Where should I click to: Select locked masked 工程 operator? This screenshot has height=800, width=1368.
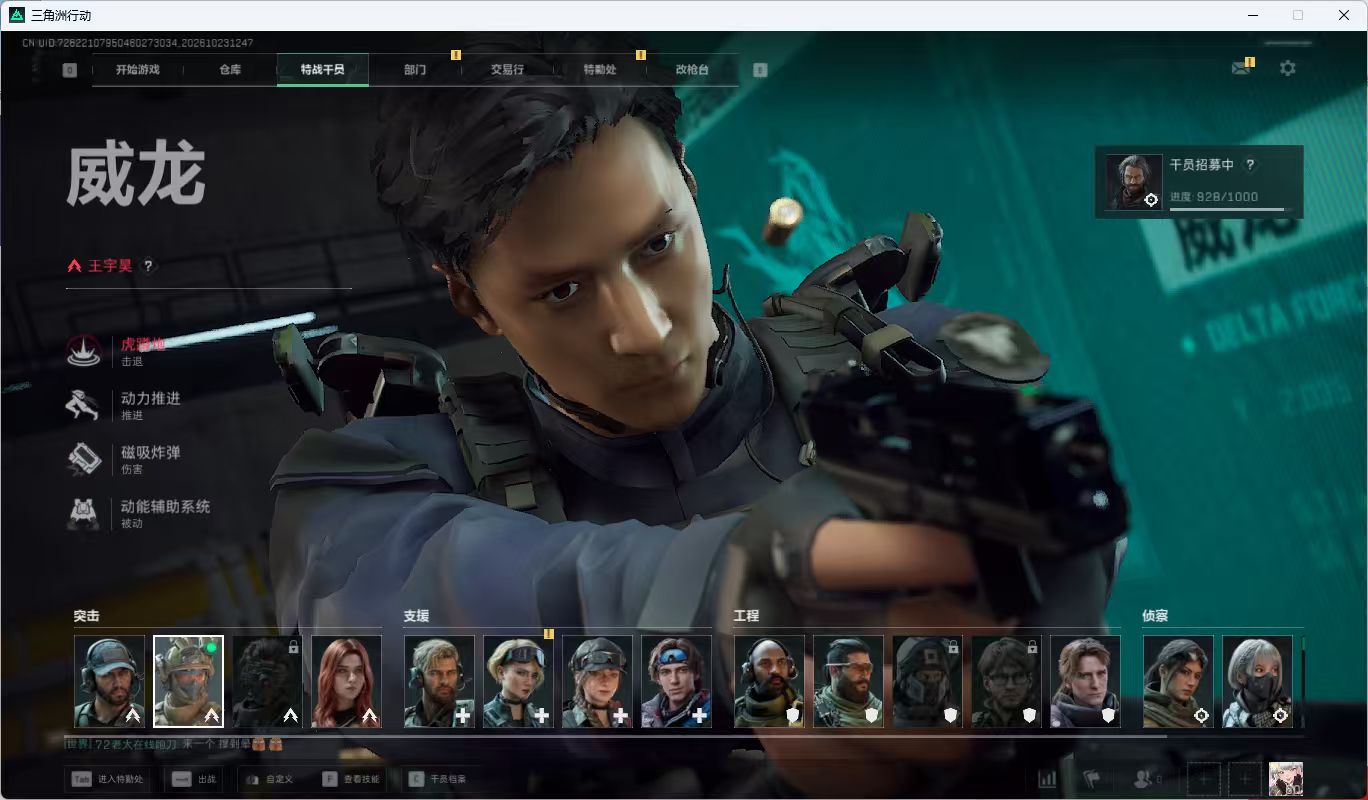[x=927, y=681]
